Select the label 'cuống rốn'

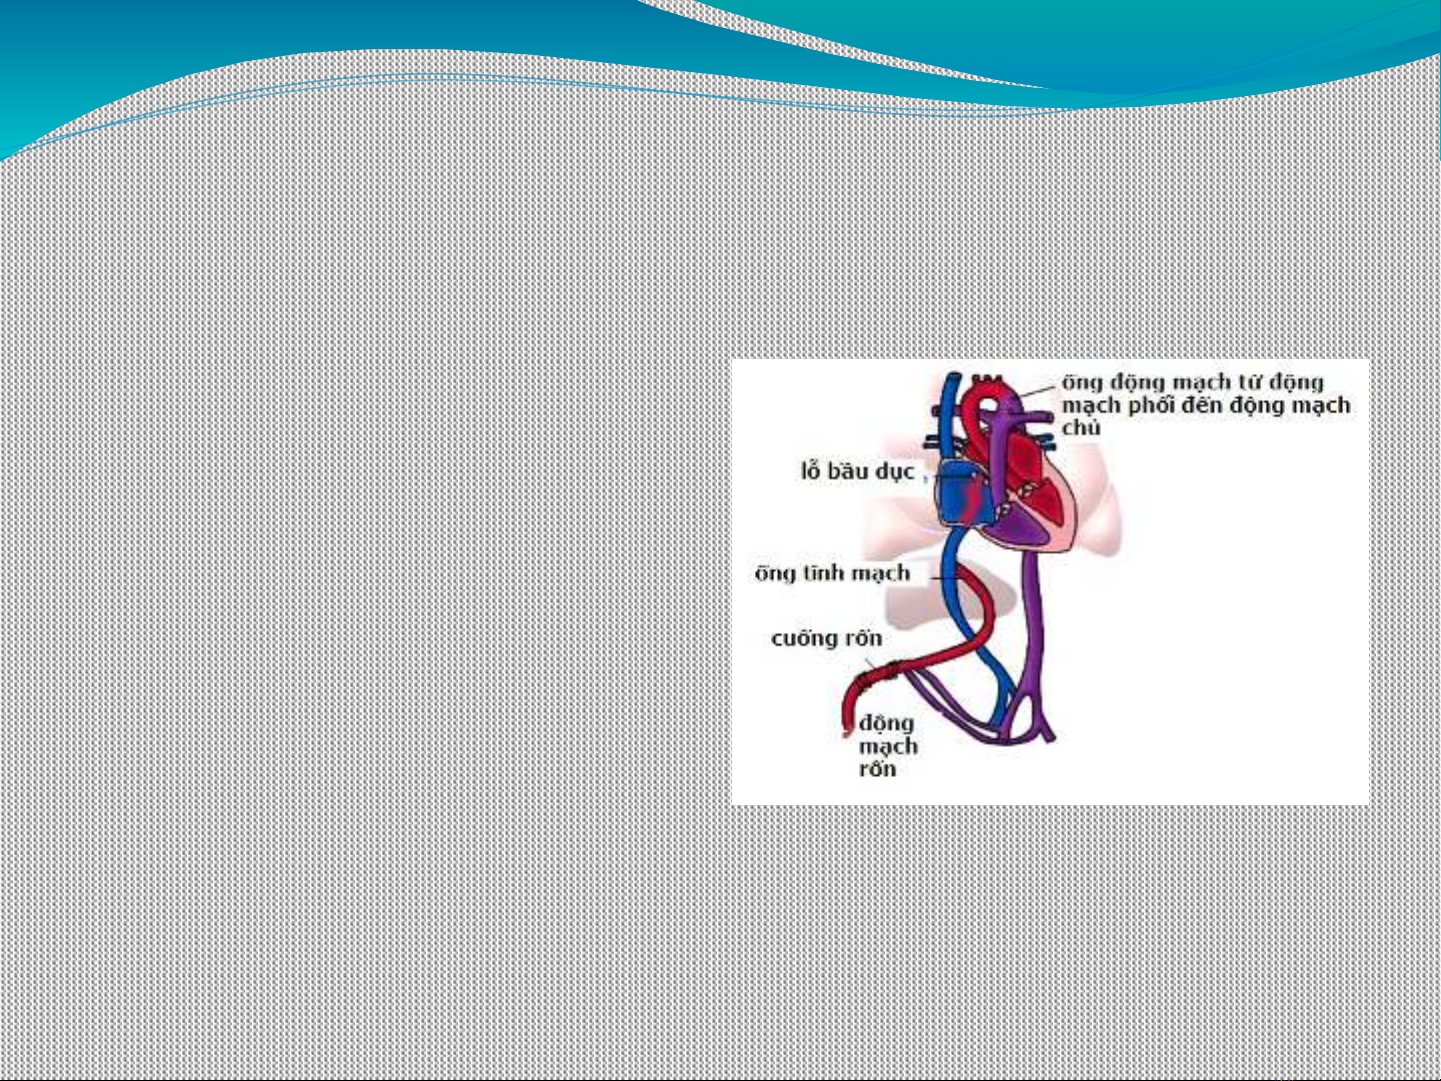(x=826, y=638)
